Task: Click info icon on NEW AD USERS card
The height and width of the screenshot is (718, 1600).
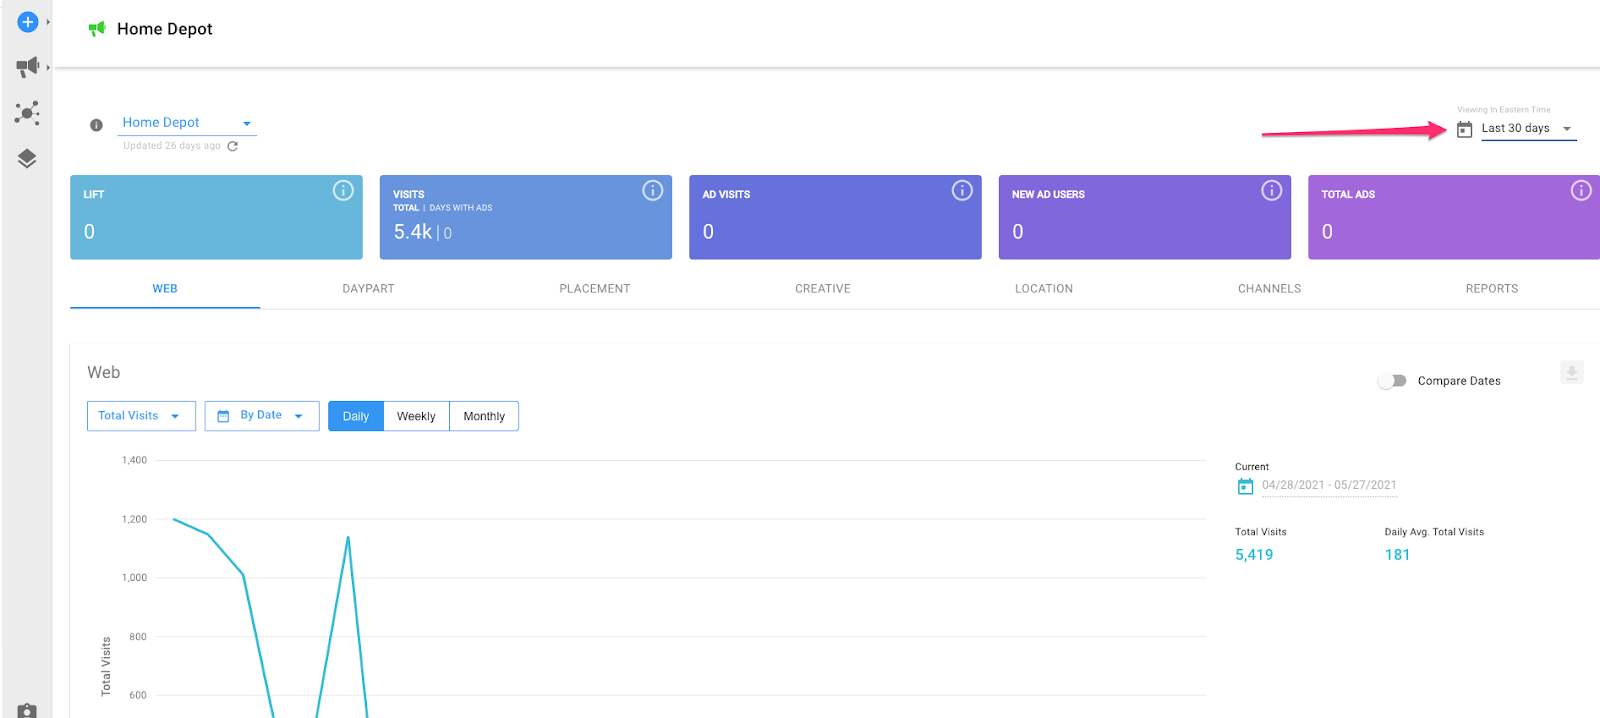Action: click(x=1271, y=190)
